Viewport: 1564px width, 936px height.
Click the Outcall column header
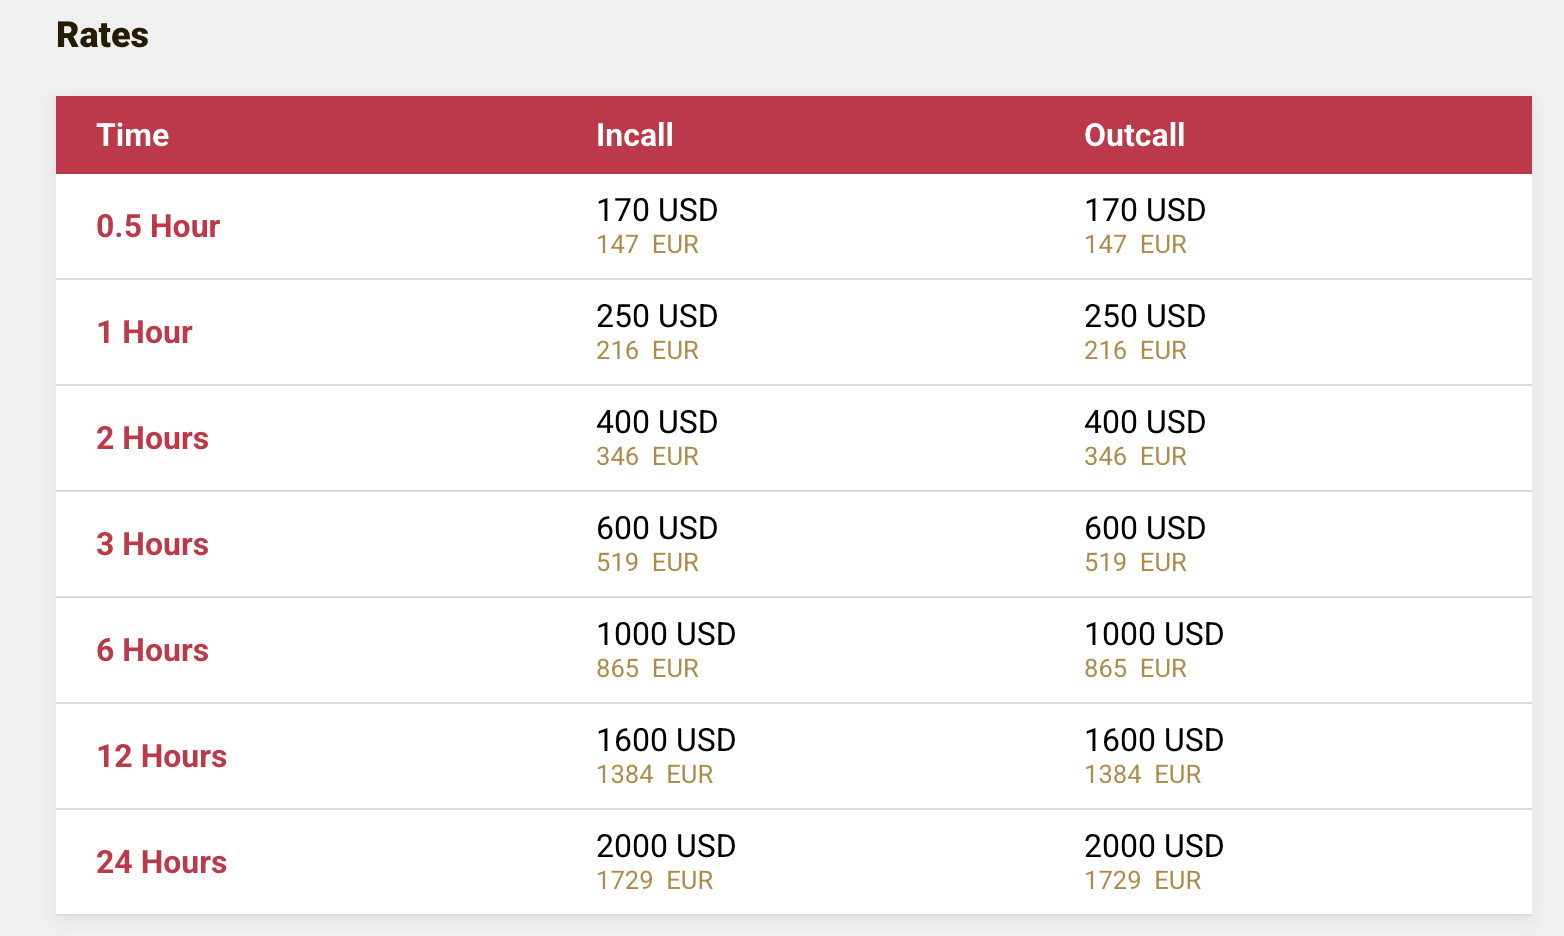1134,135
